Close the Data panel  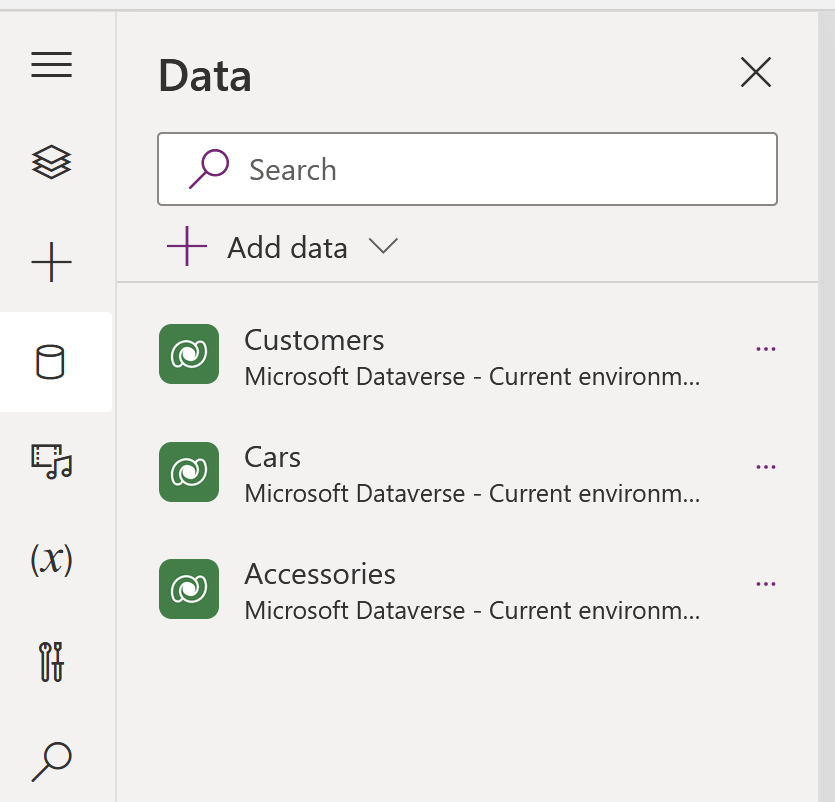coord(755,72)
